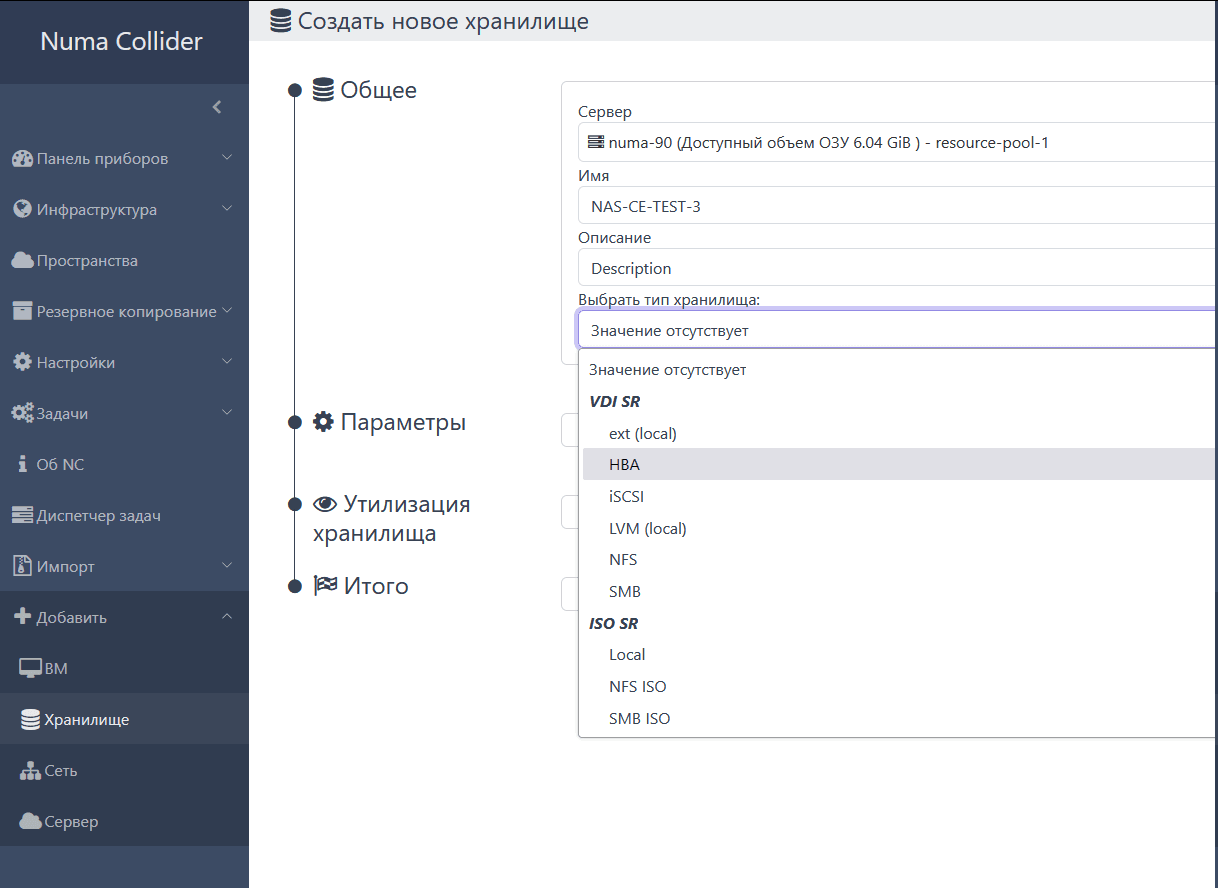The height and width of the screenshot is (888, 1218).
Task: Click the Описание text field
Action: [x=896, y=268]
